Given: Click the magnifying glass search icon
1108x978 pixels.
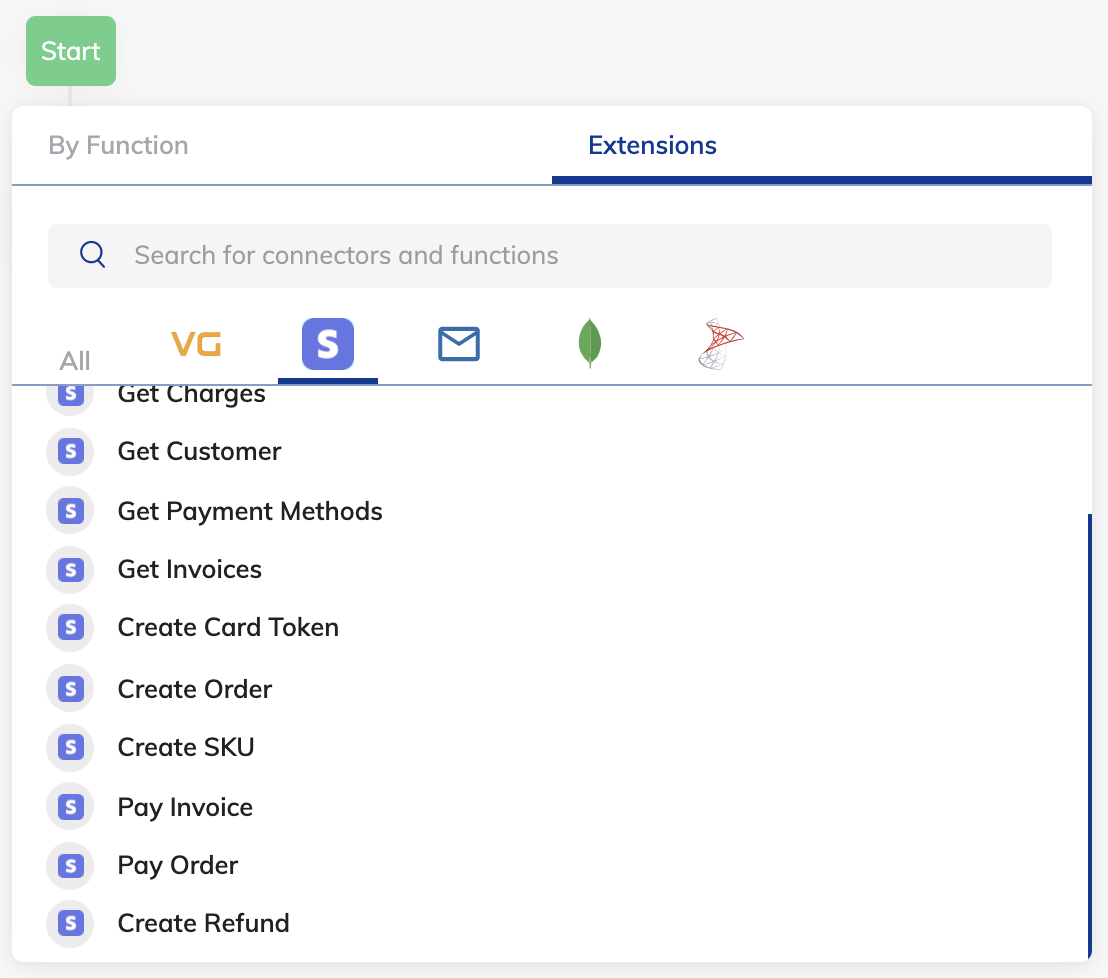Looking at the screenshot, I should coord(93,254).
